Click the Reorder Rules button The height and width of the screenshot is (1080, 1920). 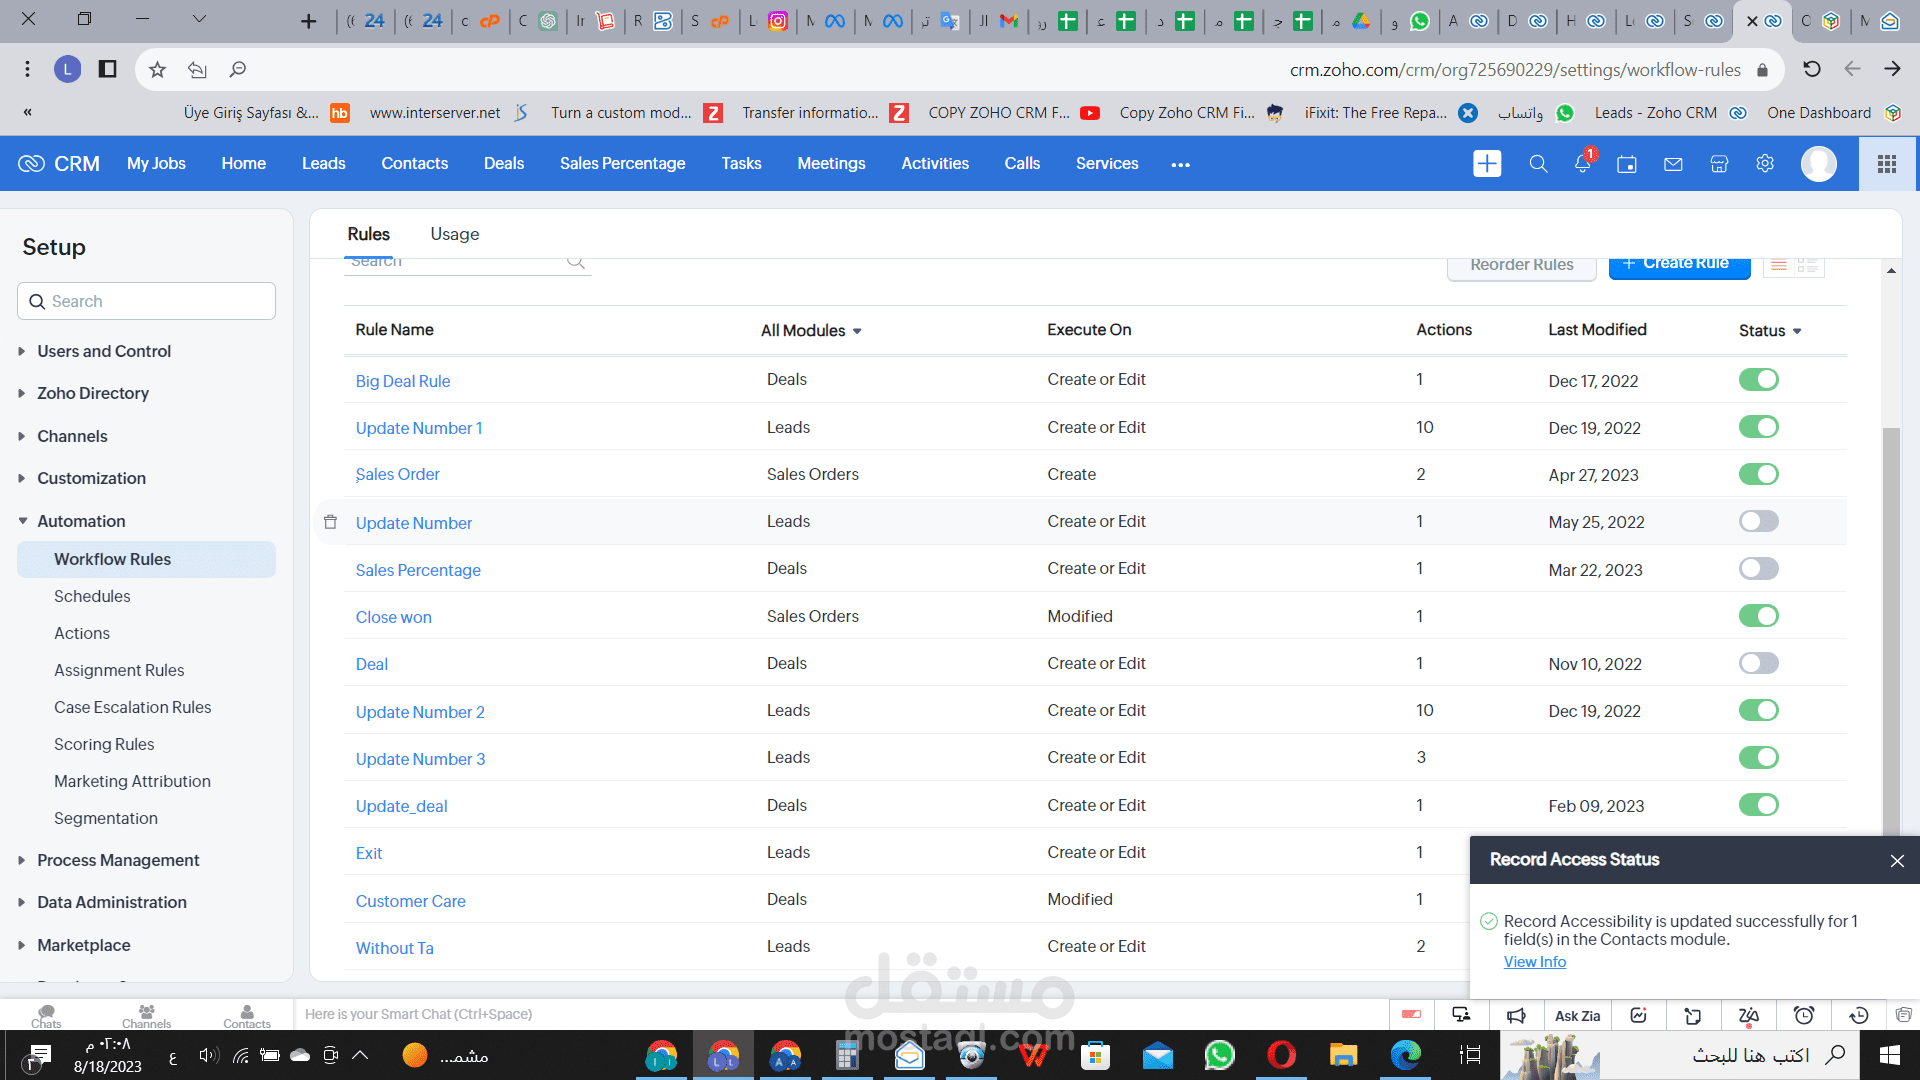click(x=1521, y=265)
